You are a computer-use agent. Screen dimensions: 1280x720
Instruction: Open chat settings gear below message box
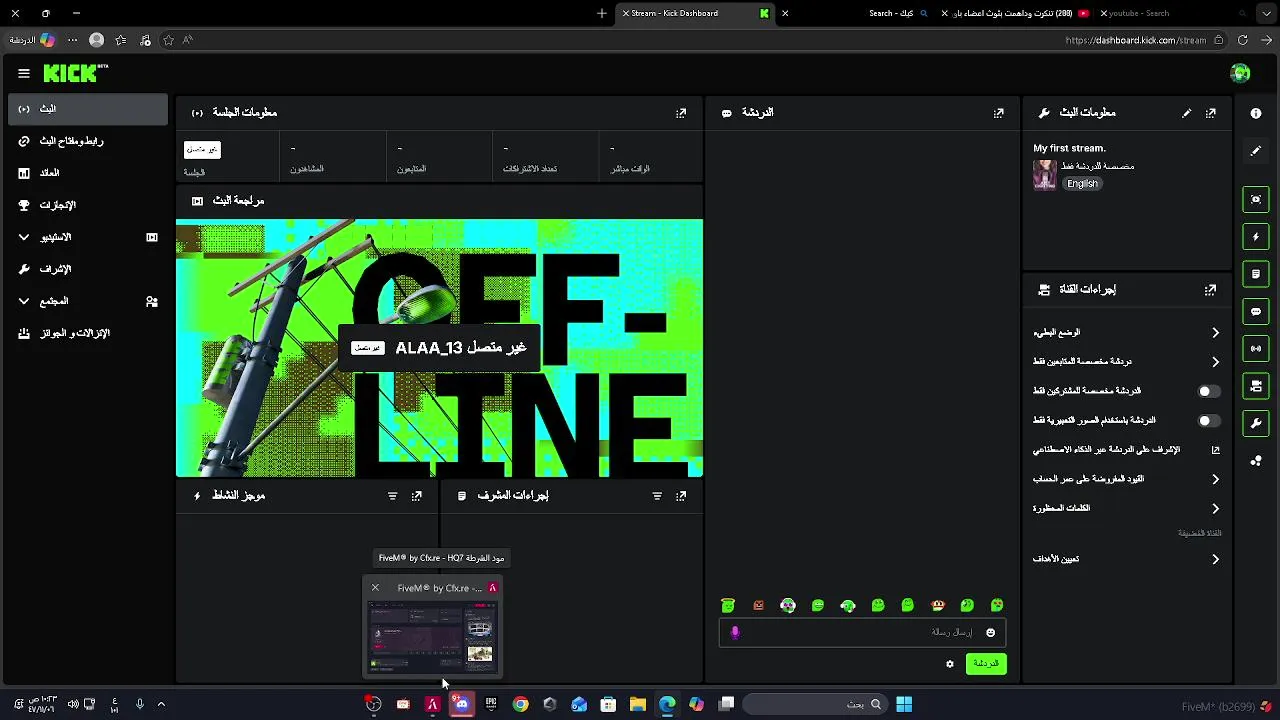point(950,663)
